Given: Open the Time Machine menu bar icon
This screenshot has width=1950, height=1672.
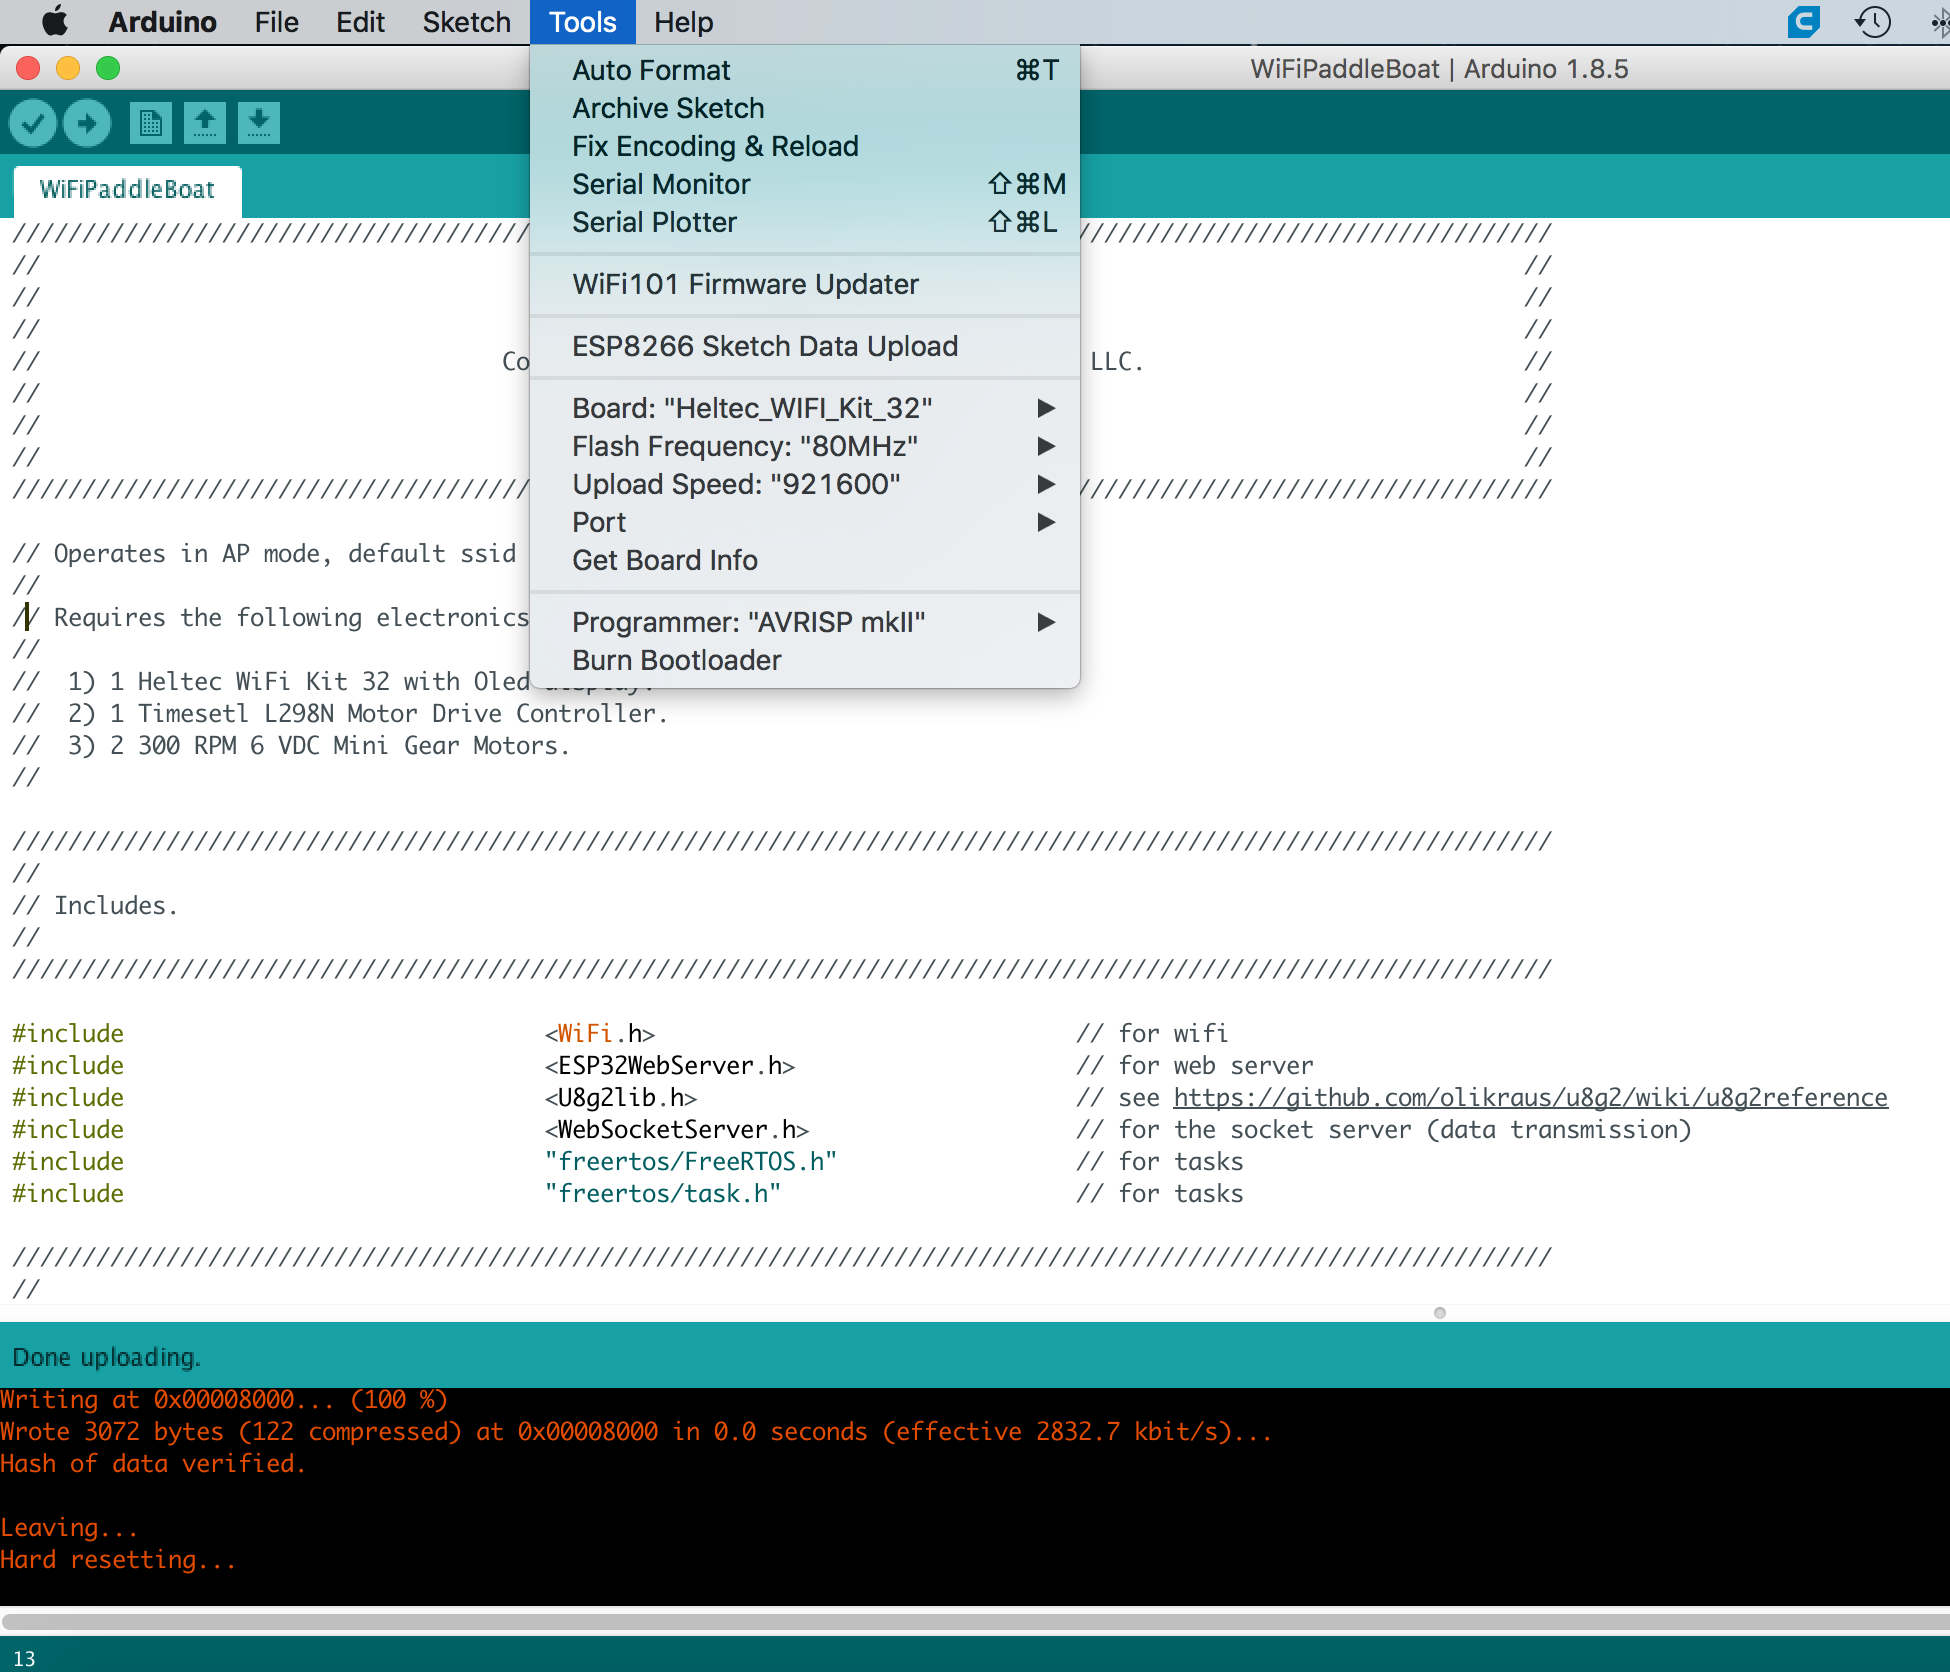Looking at the screenshot, I should click(1873, 21).
